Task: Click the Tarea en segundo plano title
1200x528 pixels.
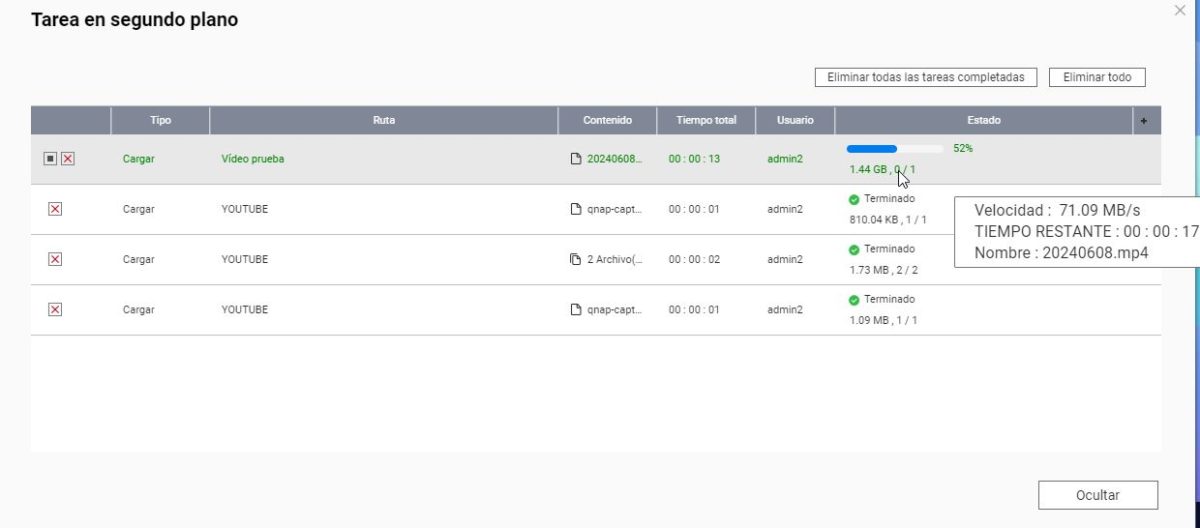Action: coord(135,19)
